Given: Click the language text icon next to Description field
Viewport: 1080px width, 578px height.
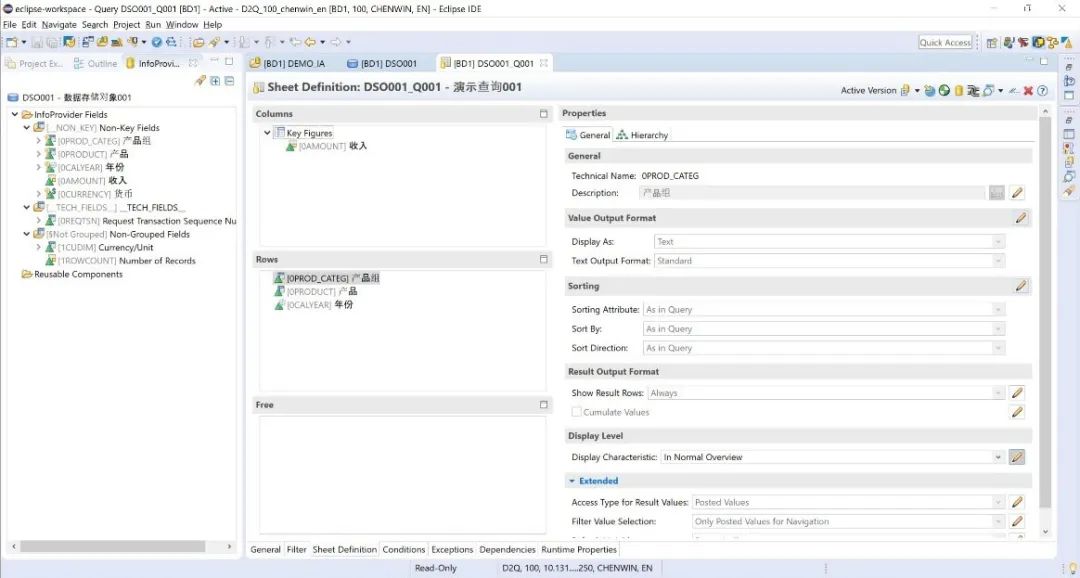Looking at the screenshot, I should [x=997, y=193].
